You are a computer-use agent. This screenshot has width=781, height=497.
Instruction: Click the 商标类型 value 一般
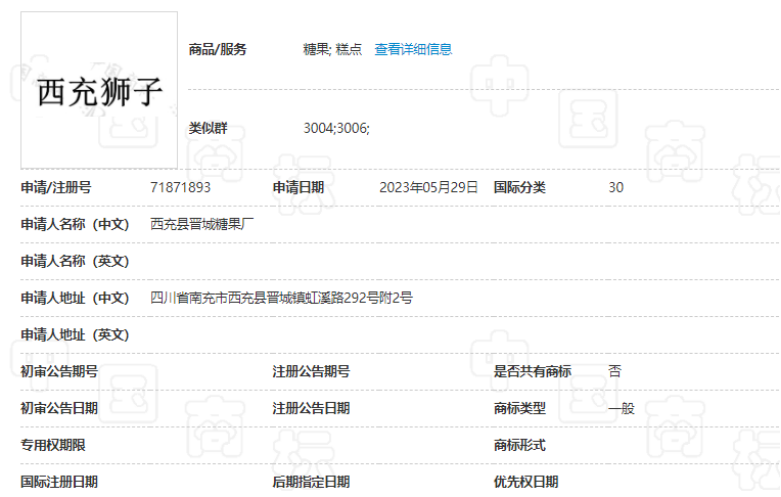[621, 408]
